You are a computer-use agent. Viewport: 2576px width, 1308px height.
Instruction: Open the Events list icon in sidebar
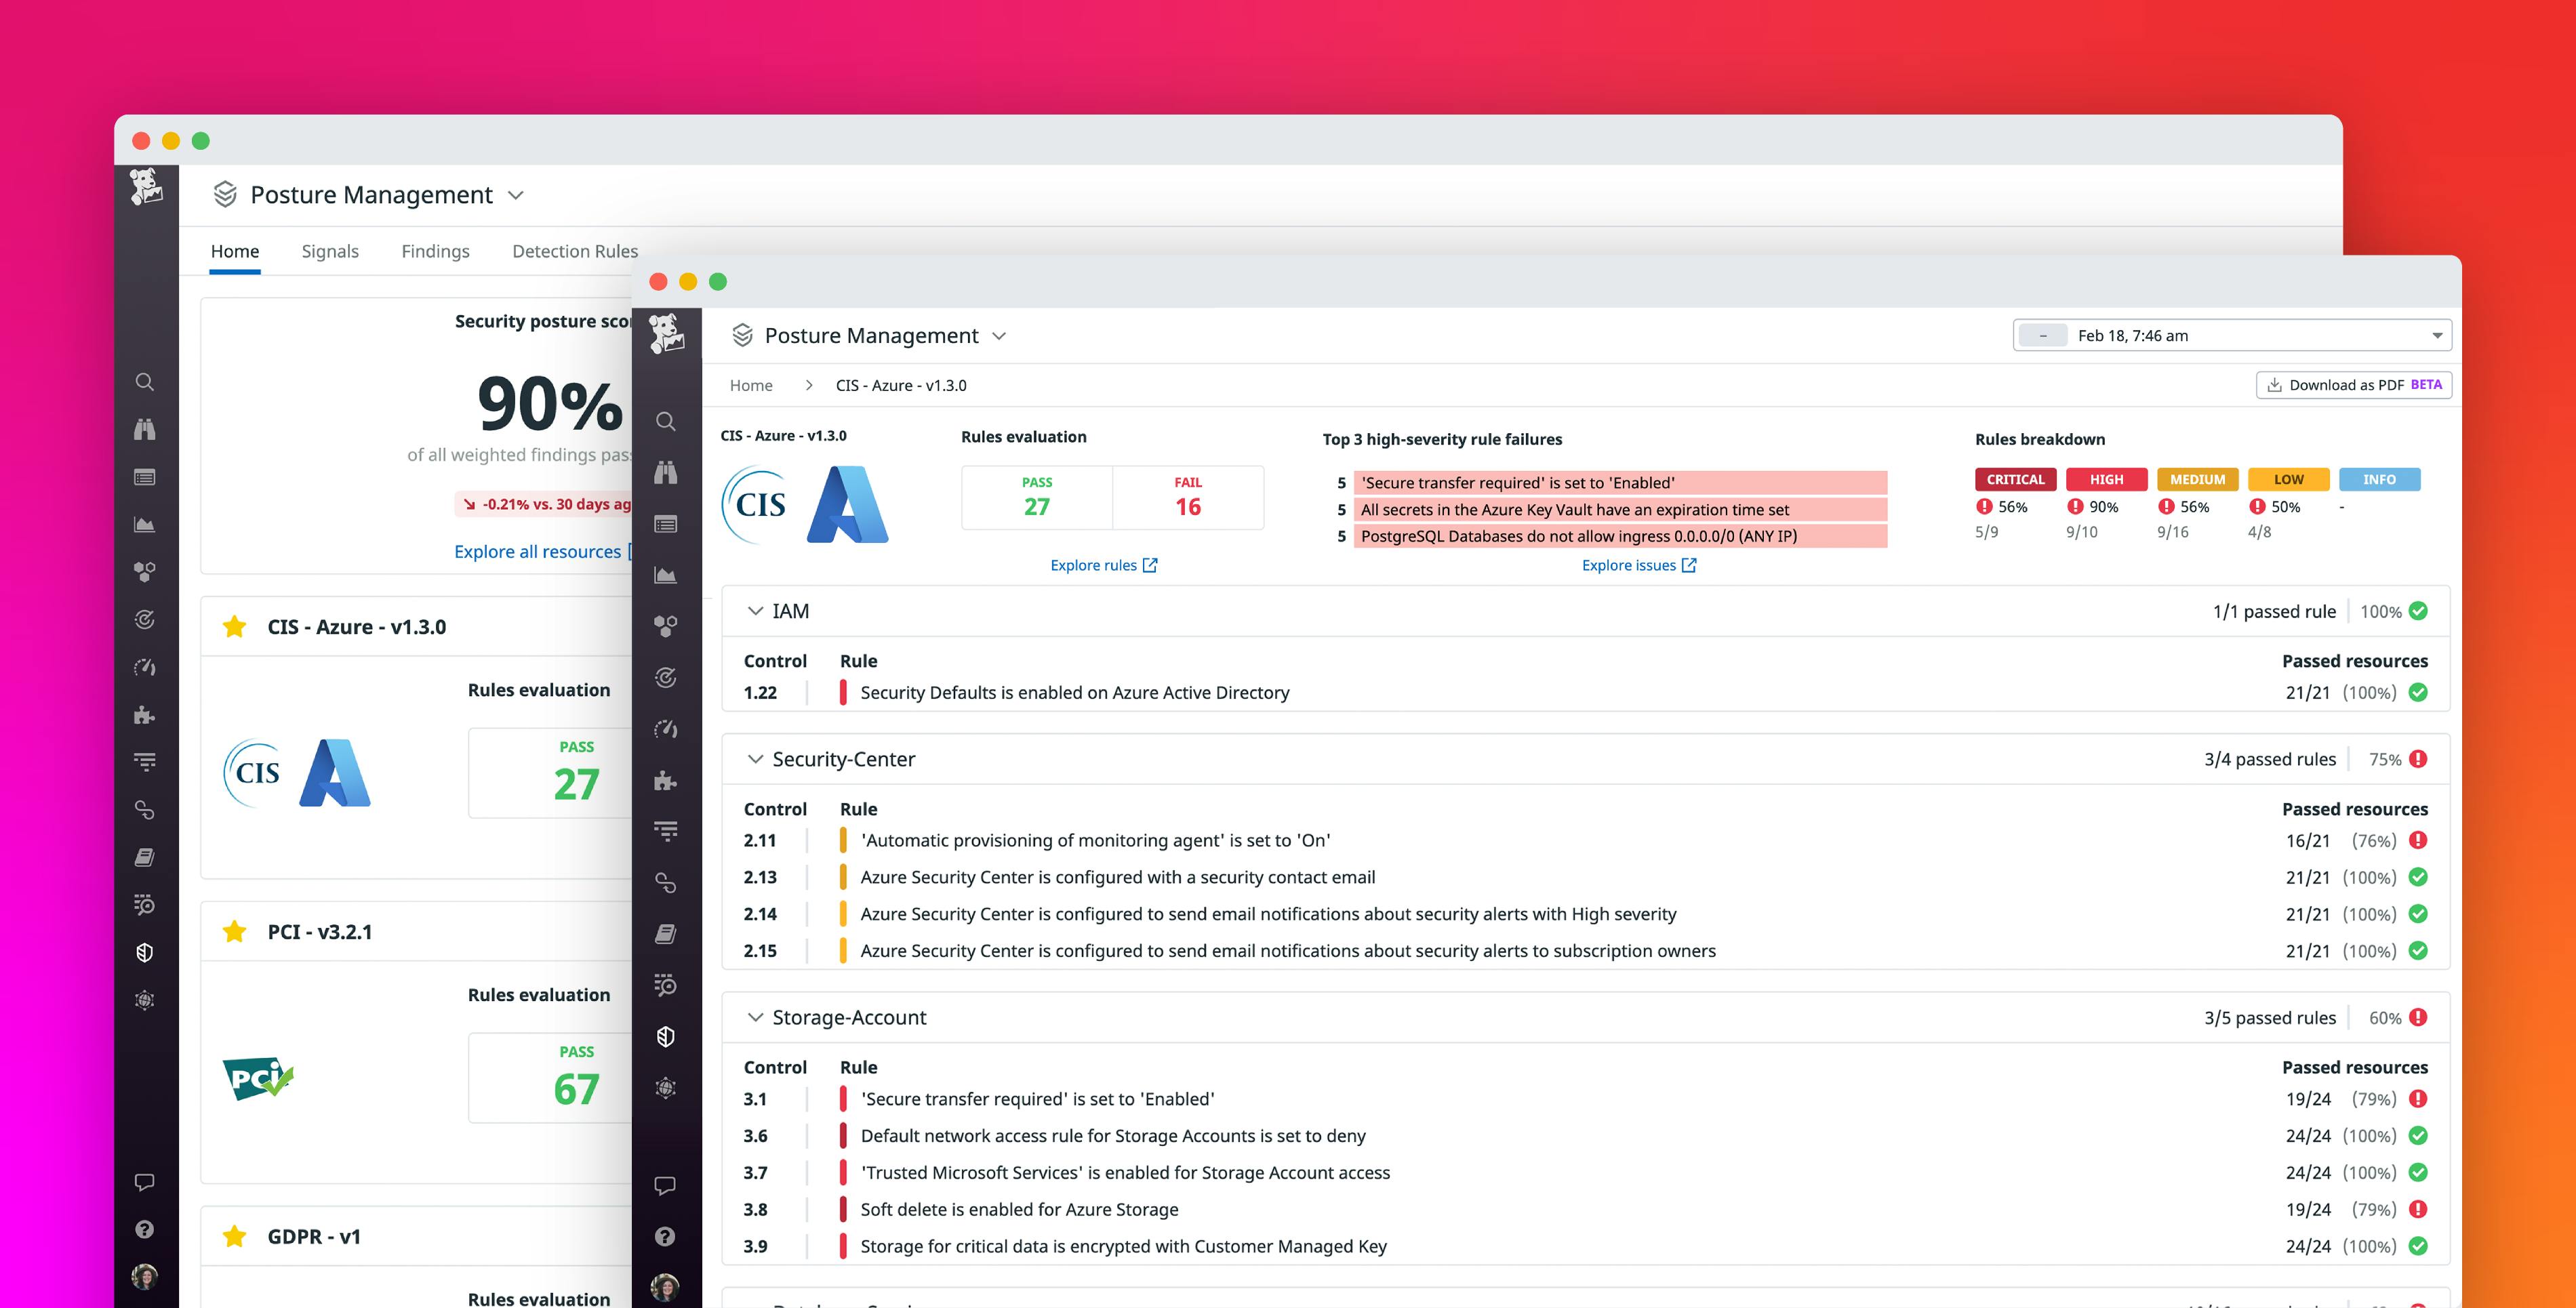click(x=666, y=523)
